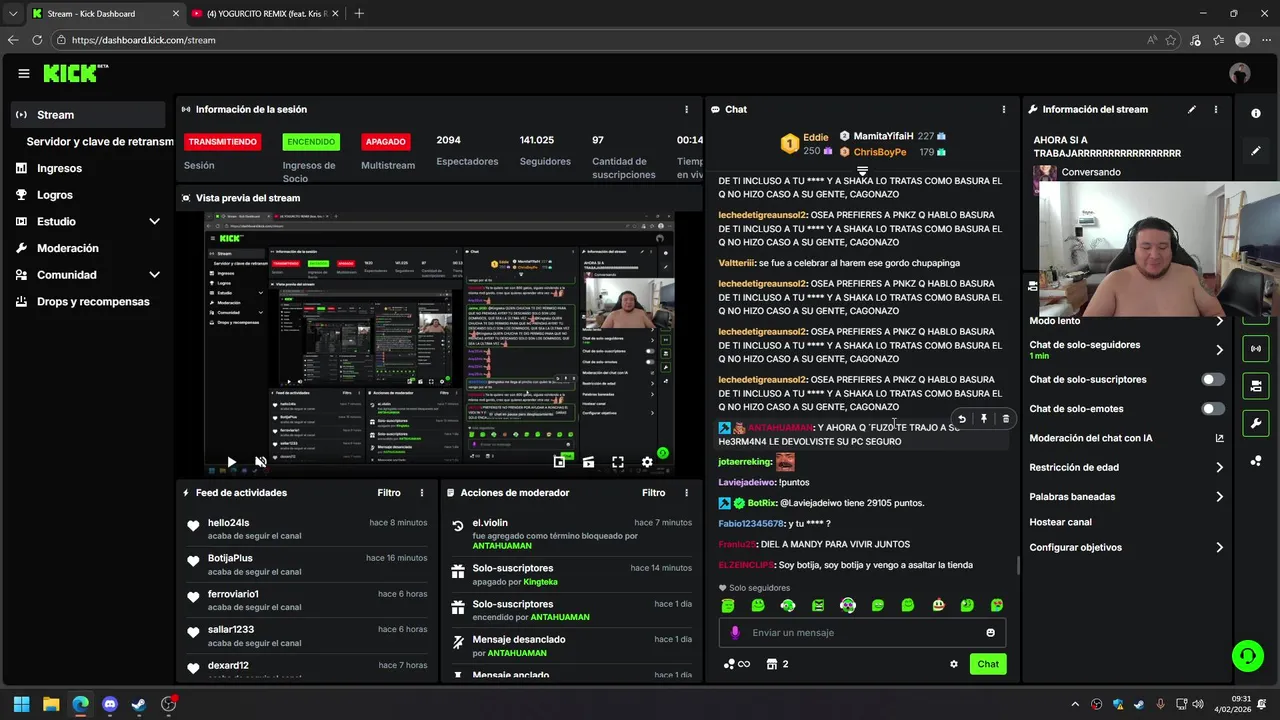The height and width of the screenshot is (720, 1280).
Task: Expand the Comunidad sidebar section
Action: coord(154,275)
